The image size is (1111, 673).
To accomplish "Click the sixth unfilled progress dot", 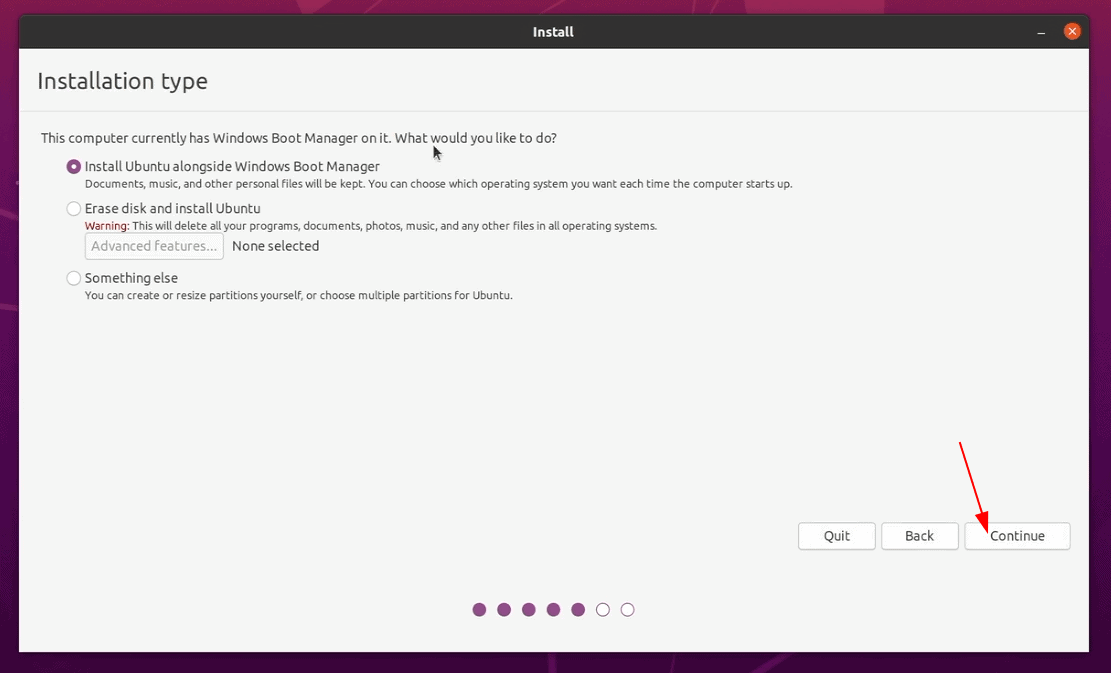I will 603,609.
